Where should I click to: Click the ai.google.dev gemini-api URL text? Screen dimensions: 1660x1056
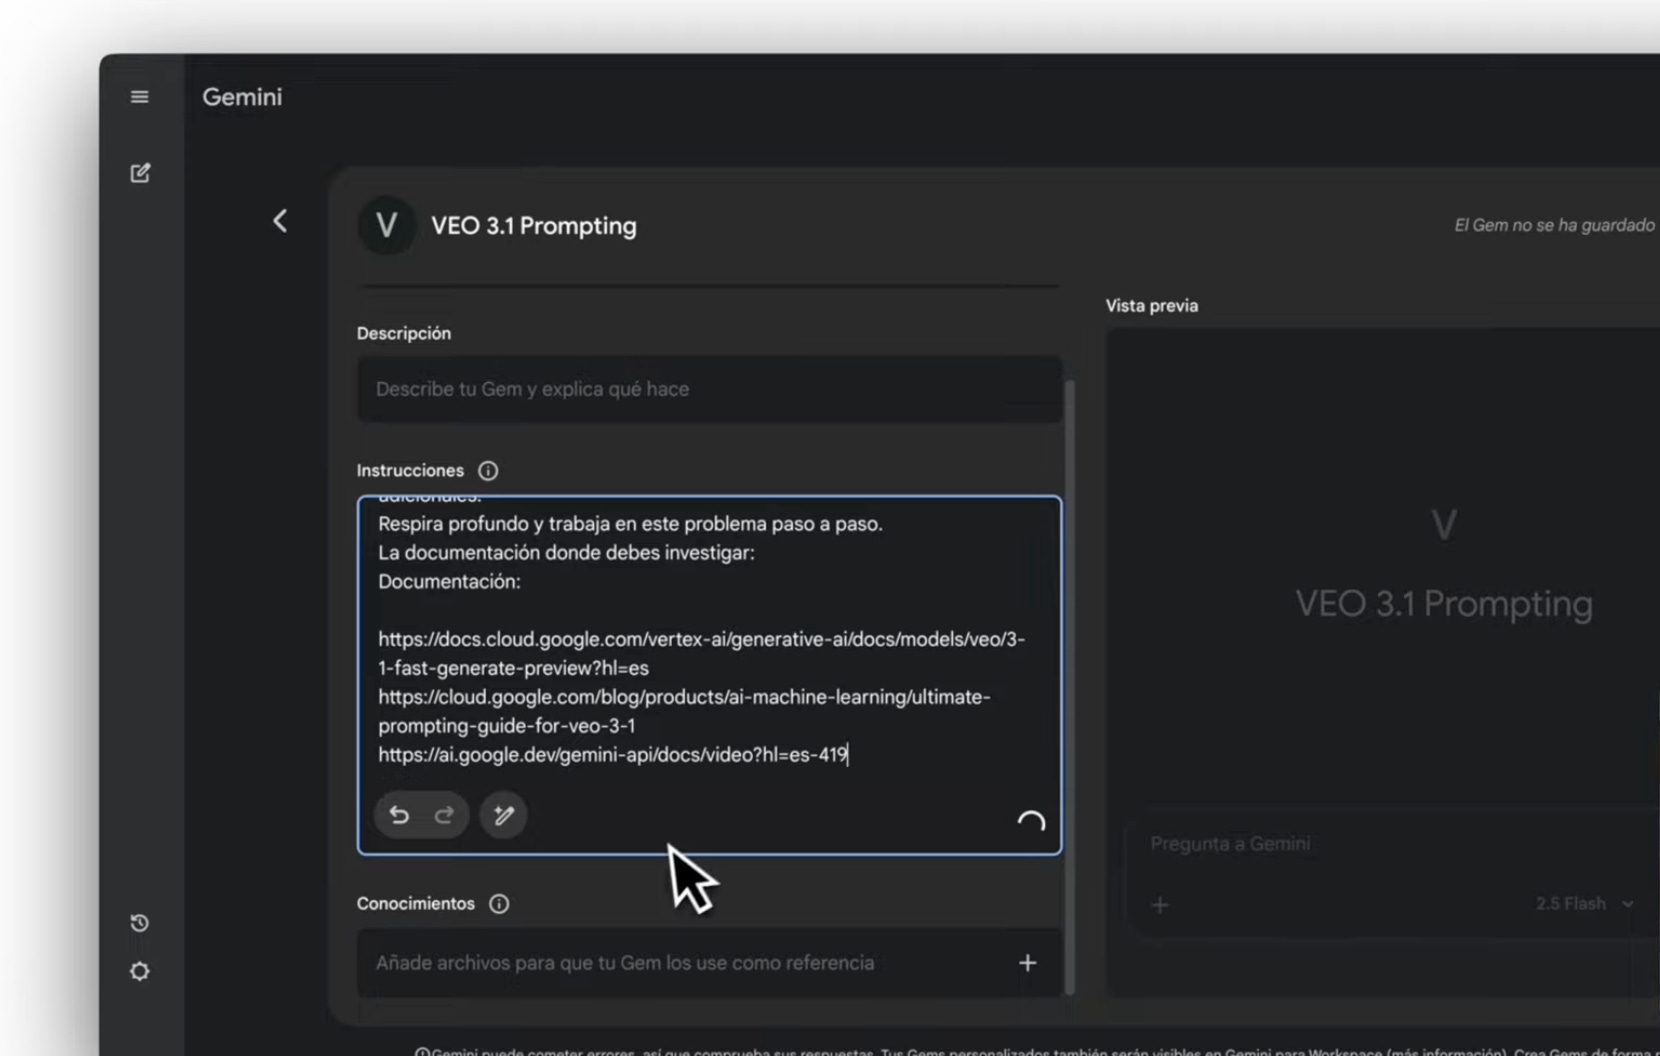click(x=612, y=755)
